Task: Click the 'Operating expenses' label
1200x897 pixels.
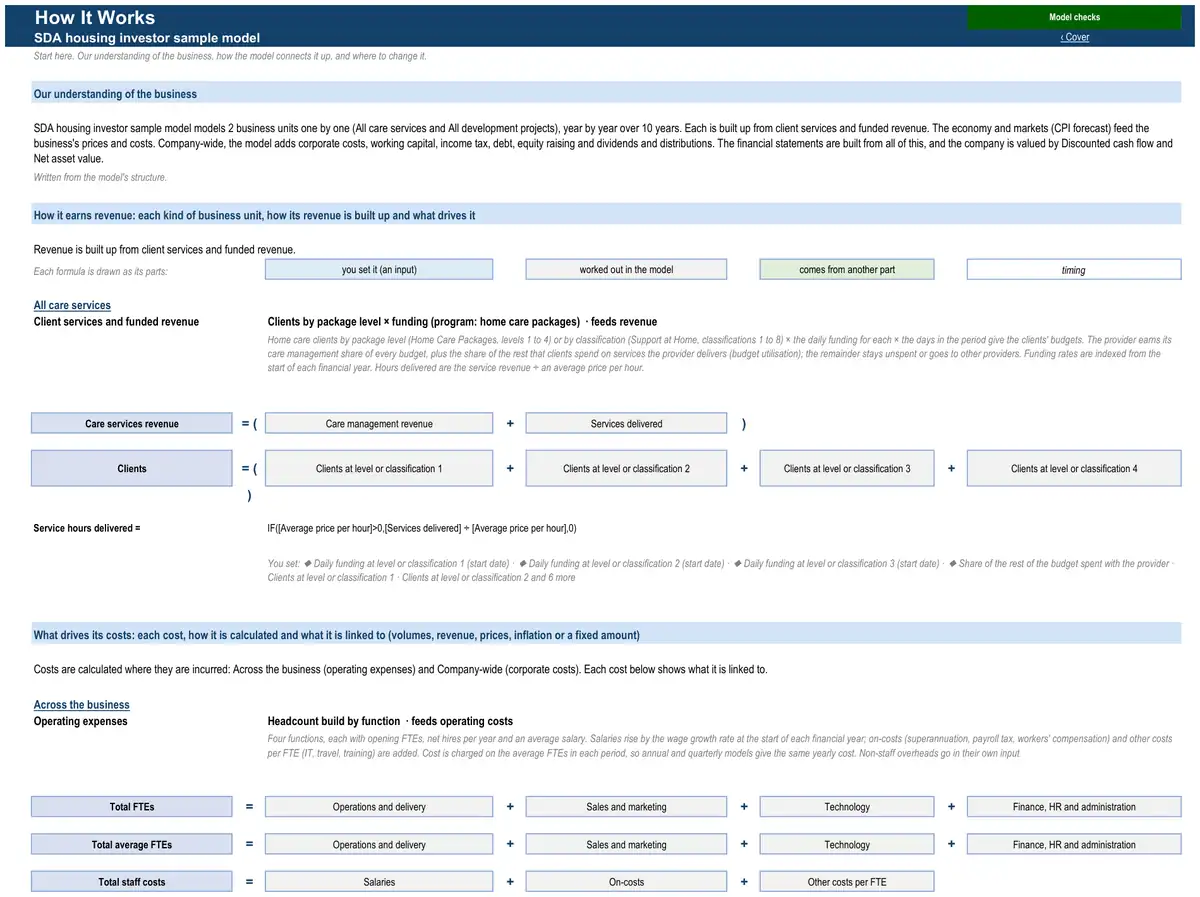Action: [x=81, y=721]
